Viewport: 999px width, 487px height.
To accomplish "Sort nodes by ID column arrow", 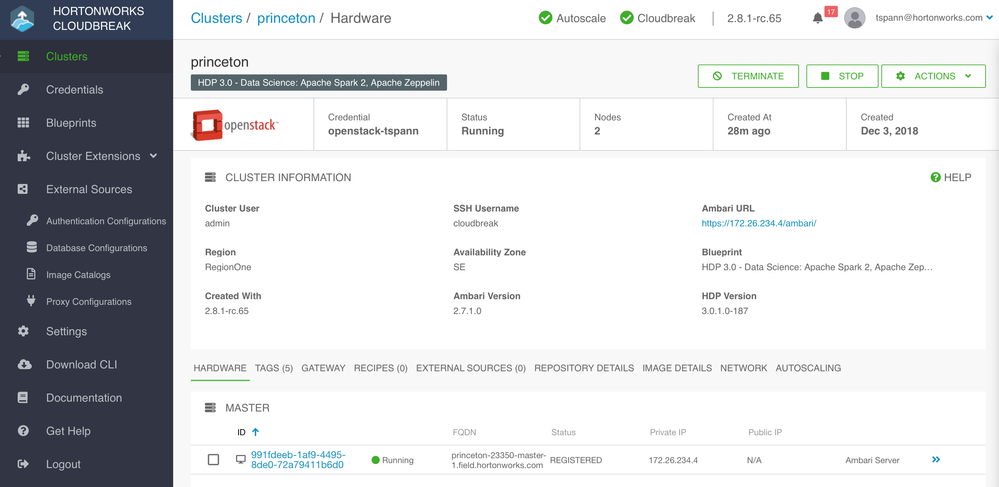I will (x=255, y=433).
